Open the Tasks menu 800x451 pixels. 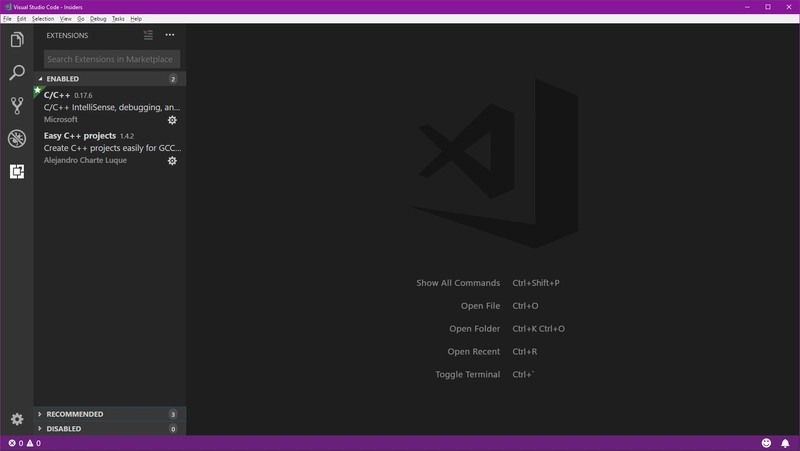click(x=118, y=19)
